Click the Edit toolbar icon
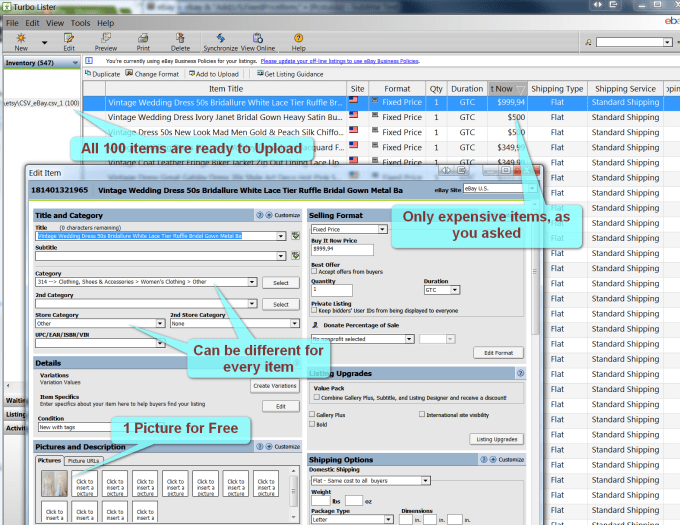 tap(69, 40)
